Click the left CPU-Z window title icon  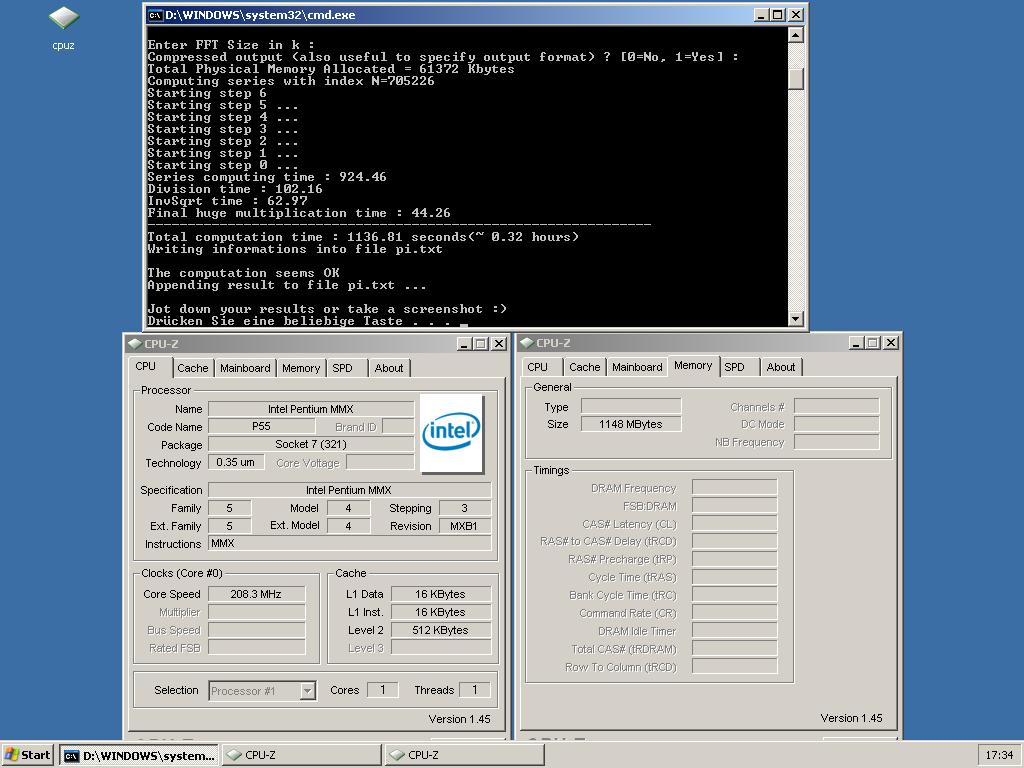[135, 344]
